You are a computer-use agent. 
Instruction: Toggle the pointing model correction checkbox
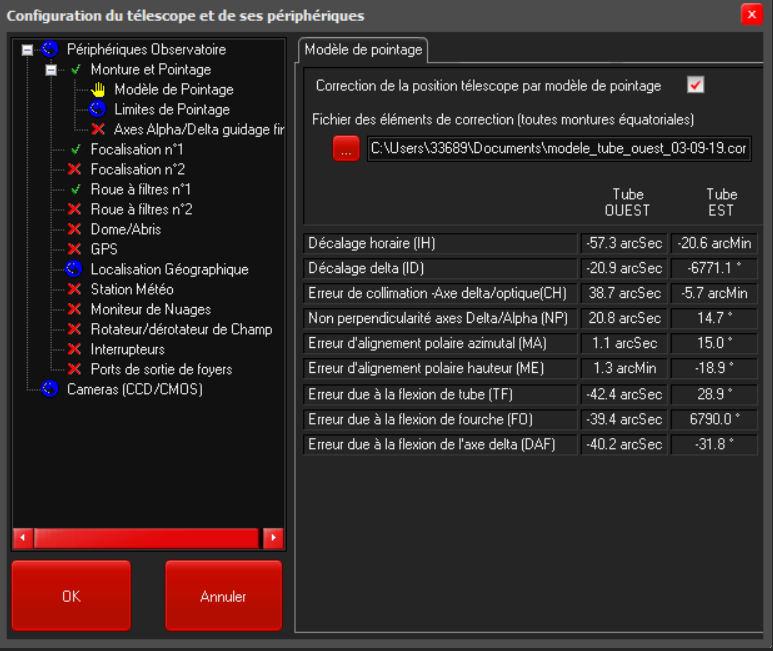click(x=696, y=85)
